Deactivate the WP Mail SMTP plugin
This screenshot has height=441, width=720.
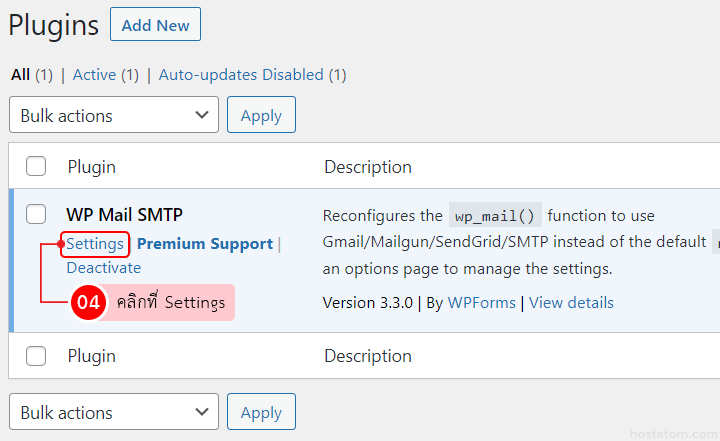[103, 268]
